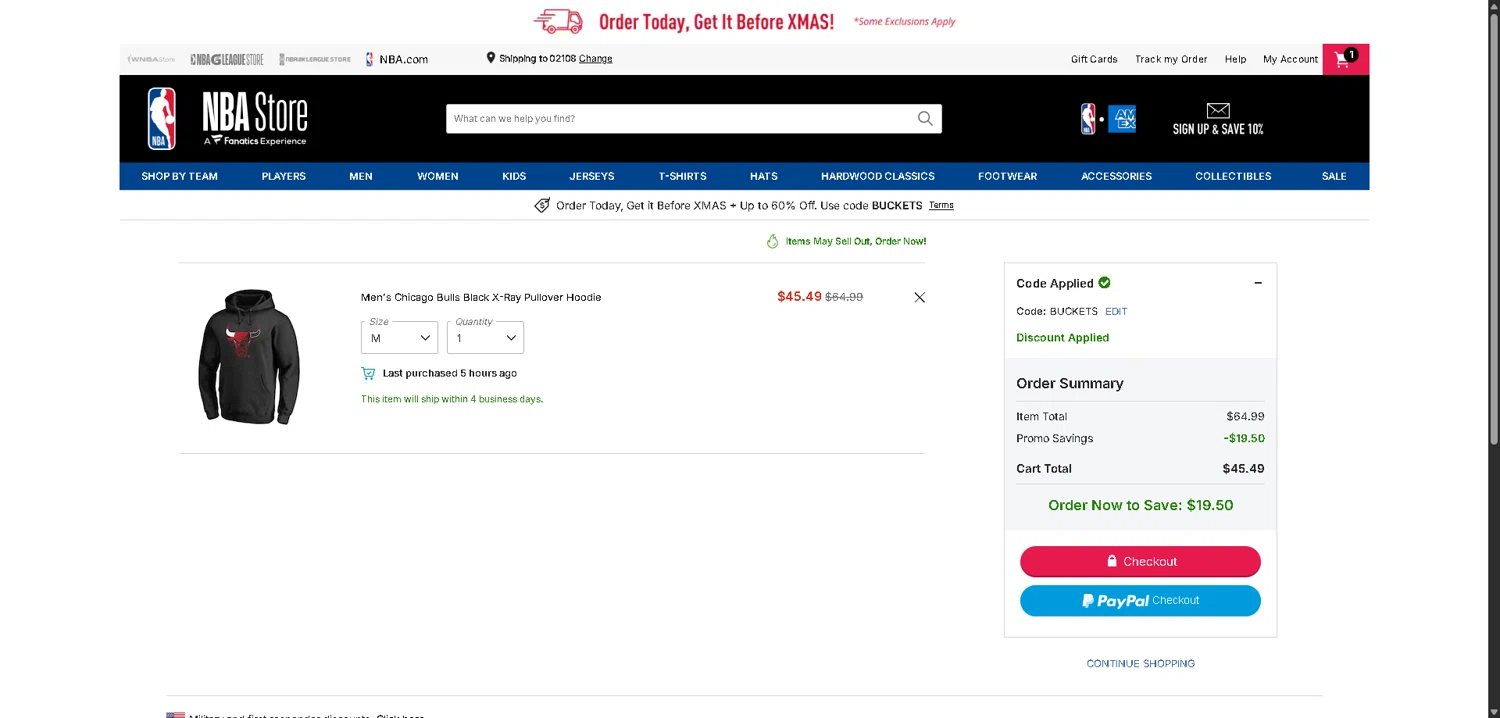1500x718 pixels.
Task: Click the Items May Sell Out flame icon
Action: (772, 241)
